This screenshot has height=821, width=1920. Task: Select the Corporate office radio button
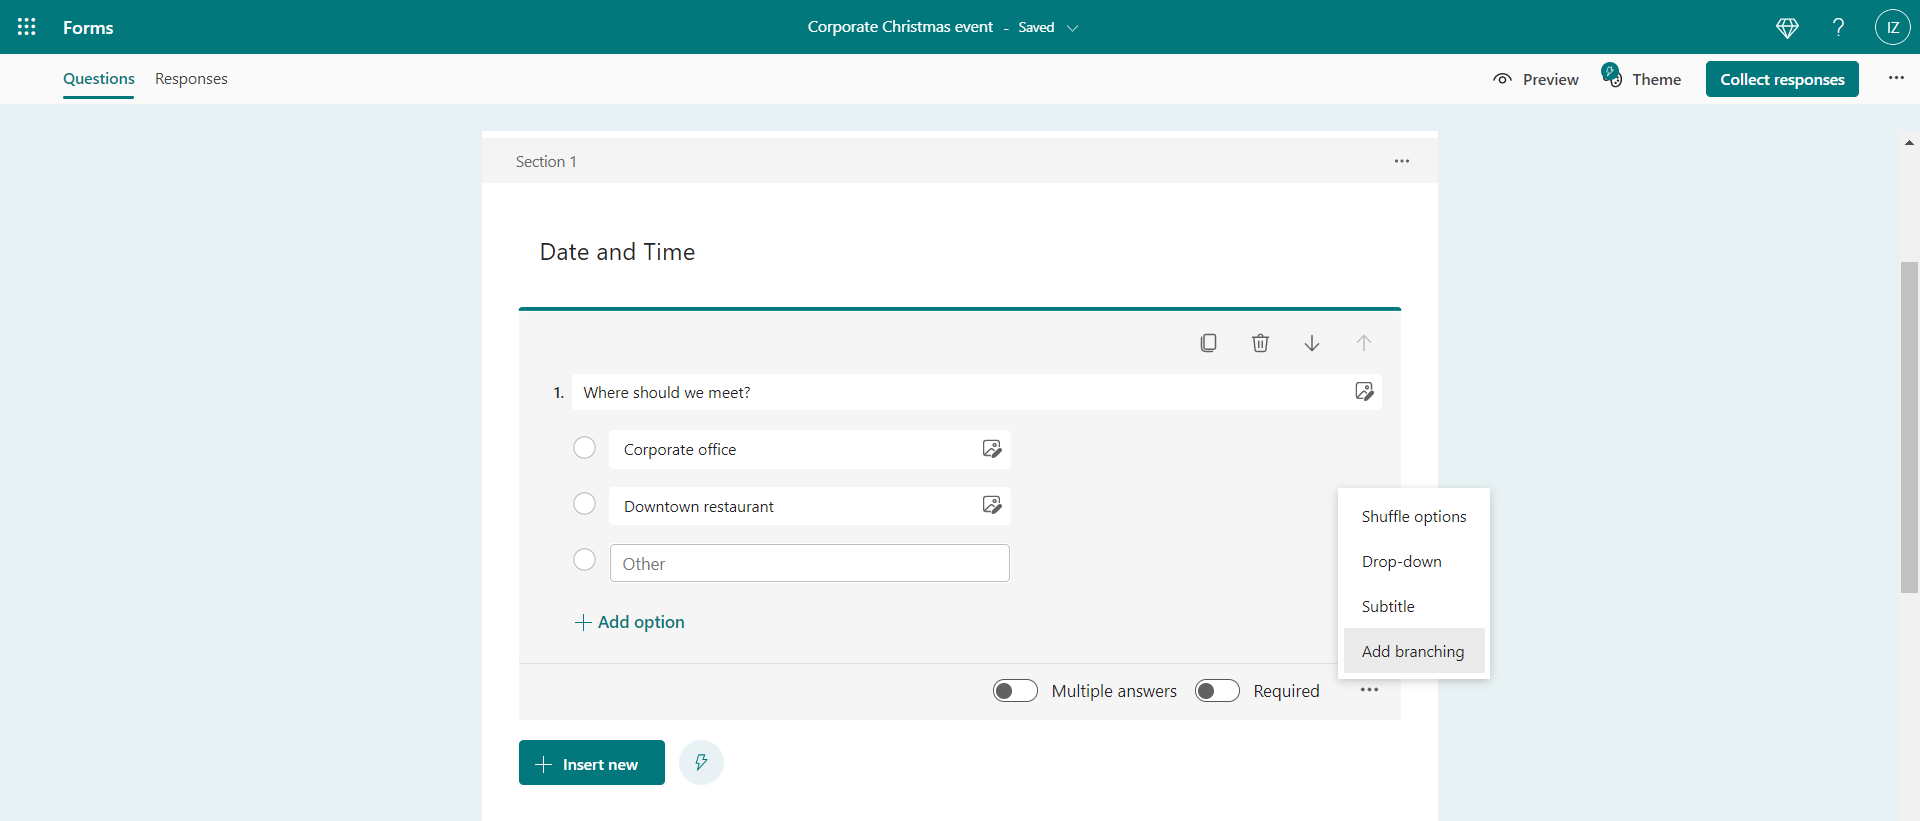point(585,448)
